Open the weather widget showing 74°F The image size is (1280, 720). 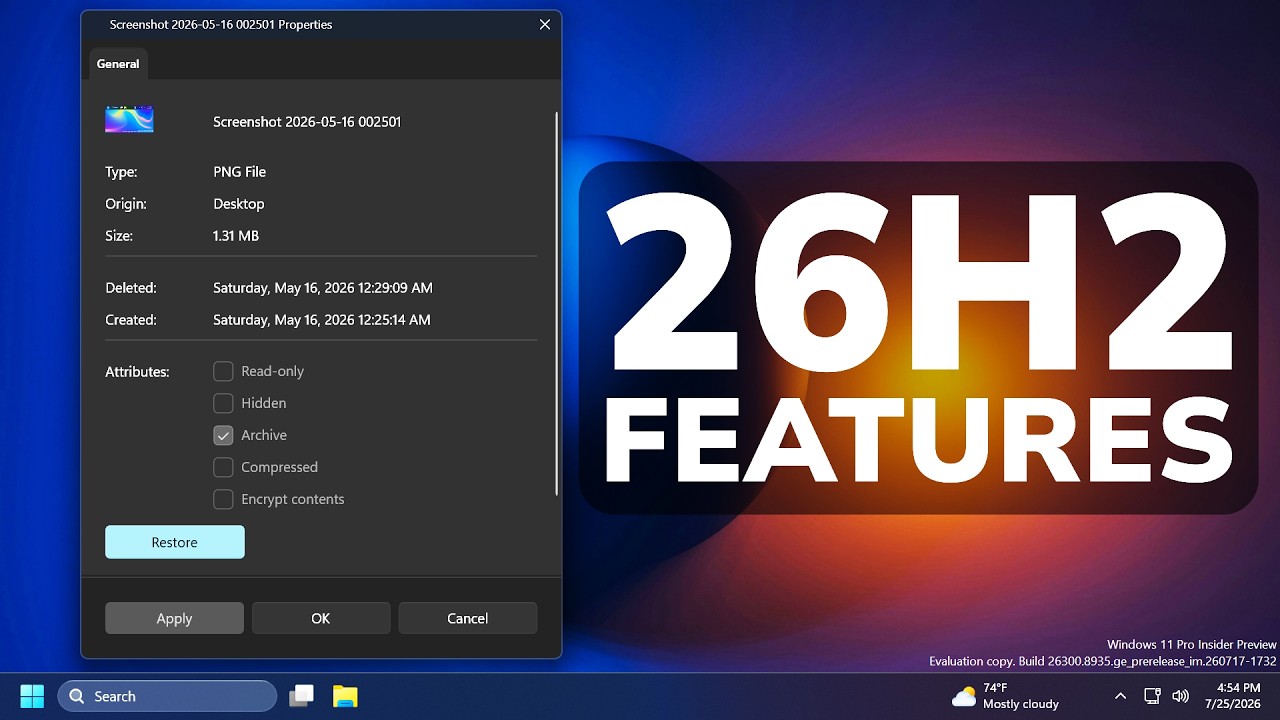pos(1005,696)
